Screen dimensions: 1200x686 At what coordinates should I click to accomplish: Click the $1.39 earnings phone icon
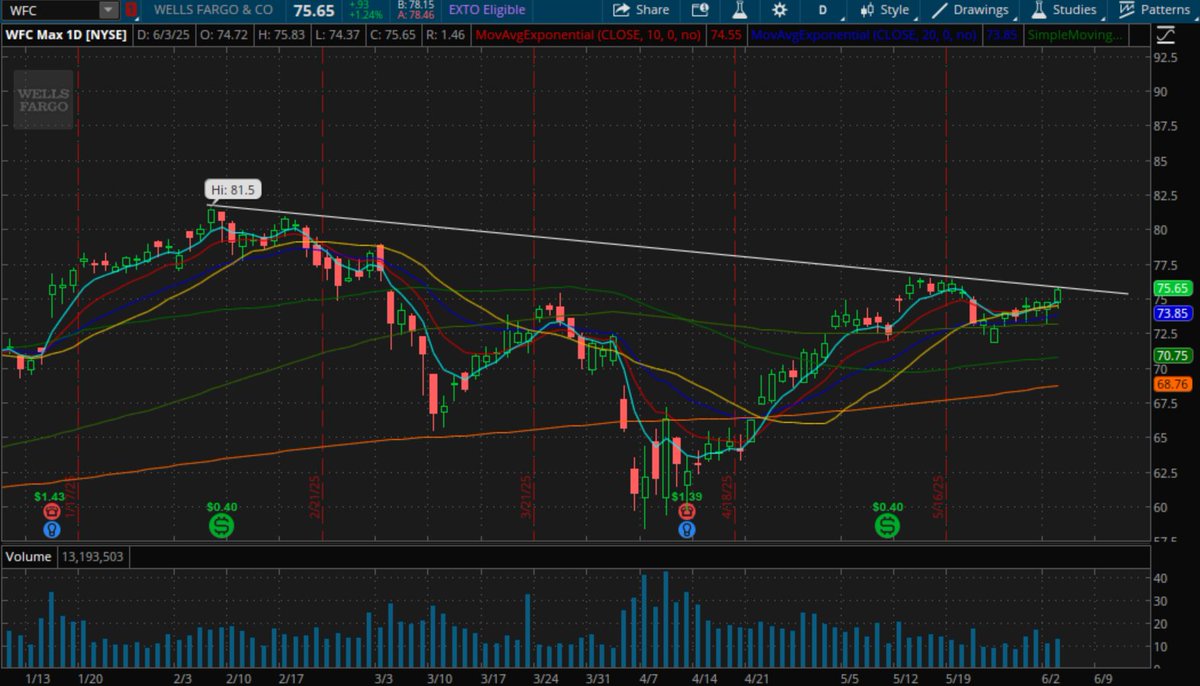[687, 511]
